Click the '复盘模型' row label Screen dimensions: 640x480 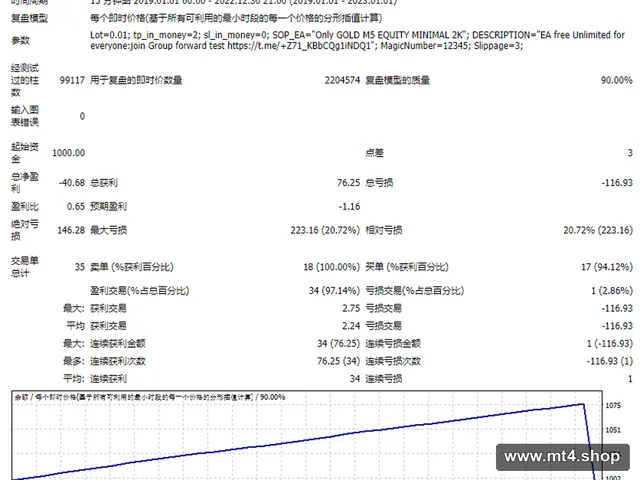29,18
